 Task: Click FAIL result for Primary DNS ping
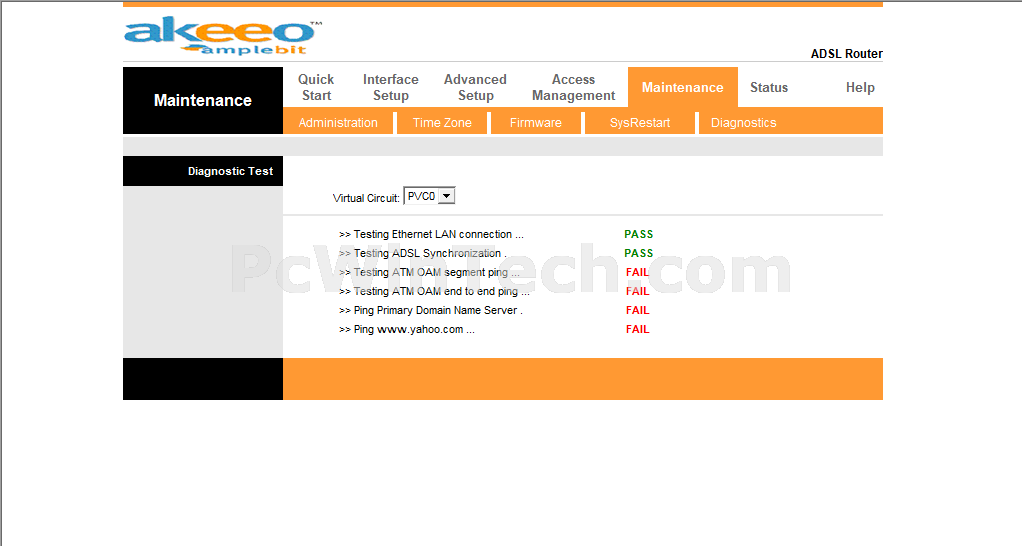(637, 310)
